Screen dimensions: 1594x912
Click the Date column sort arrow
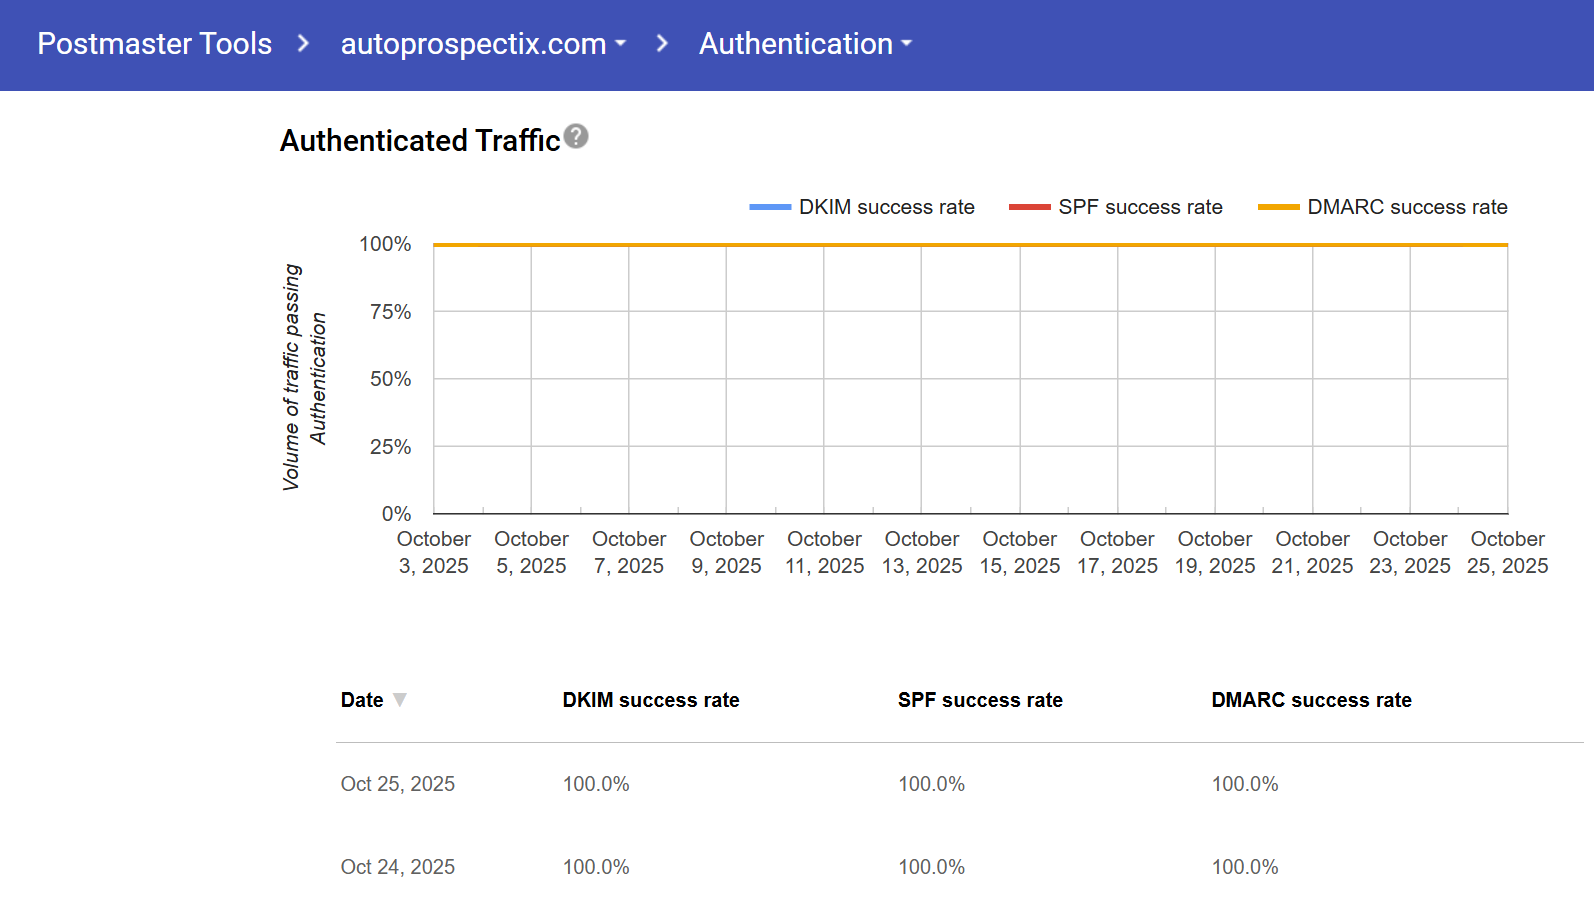coord(400,700)
